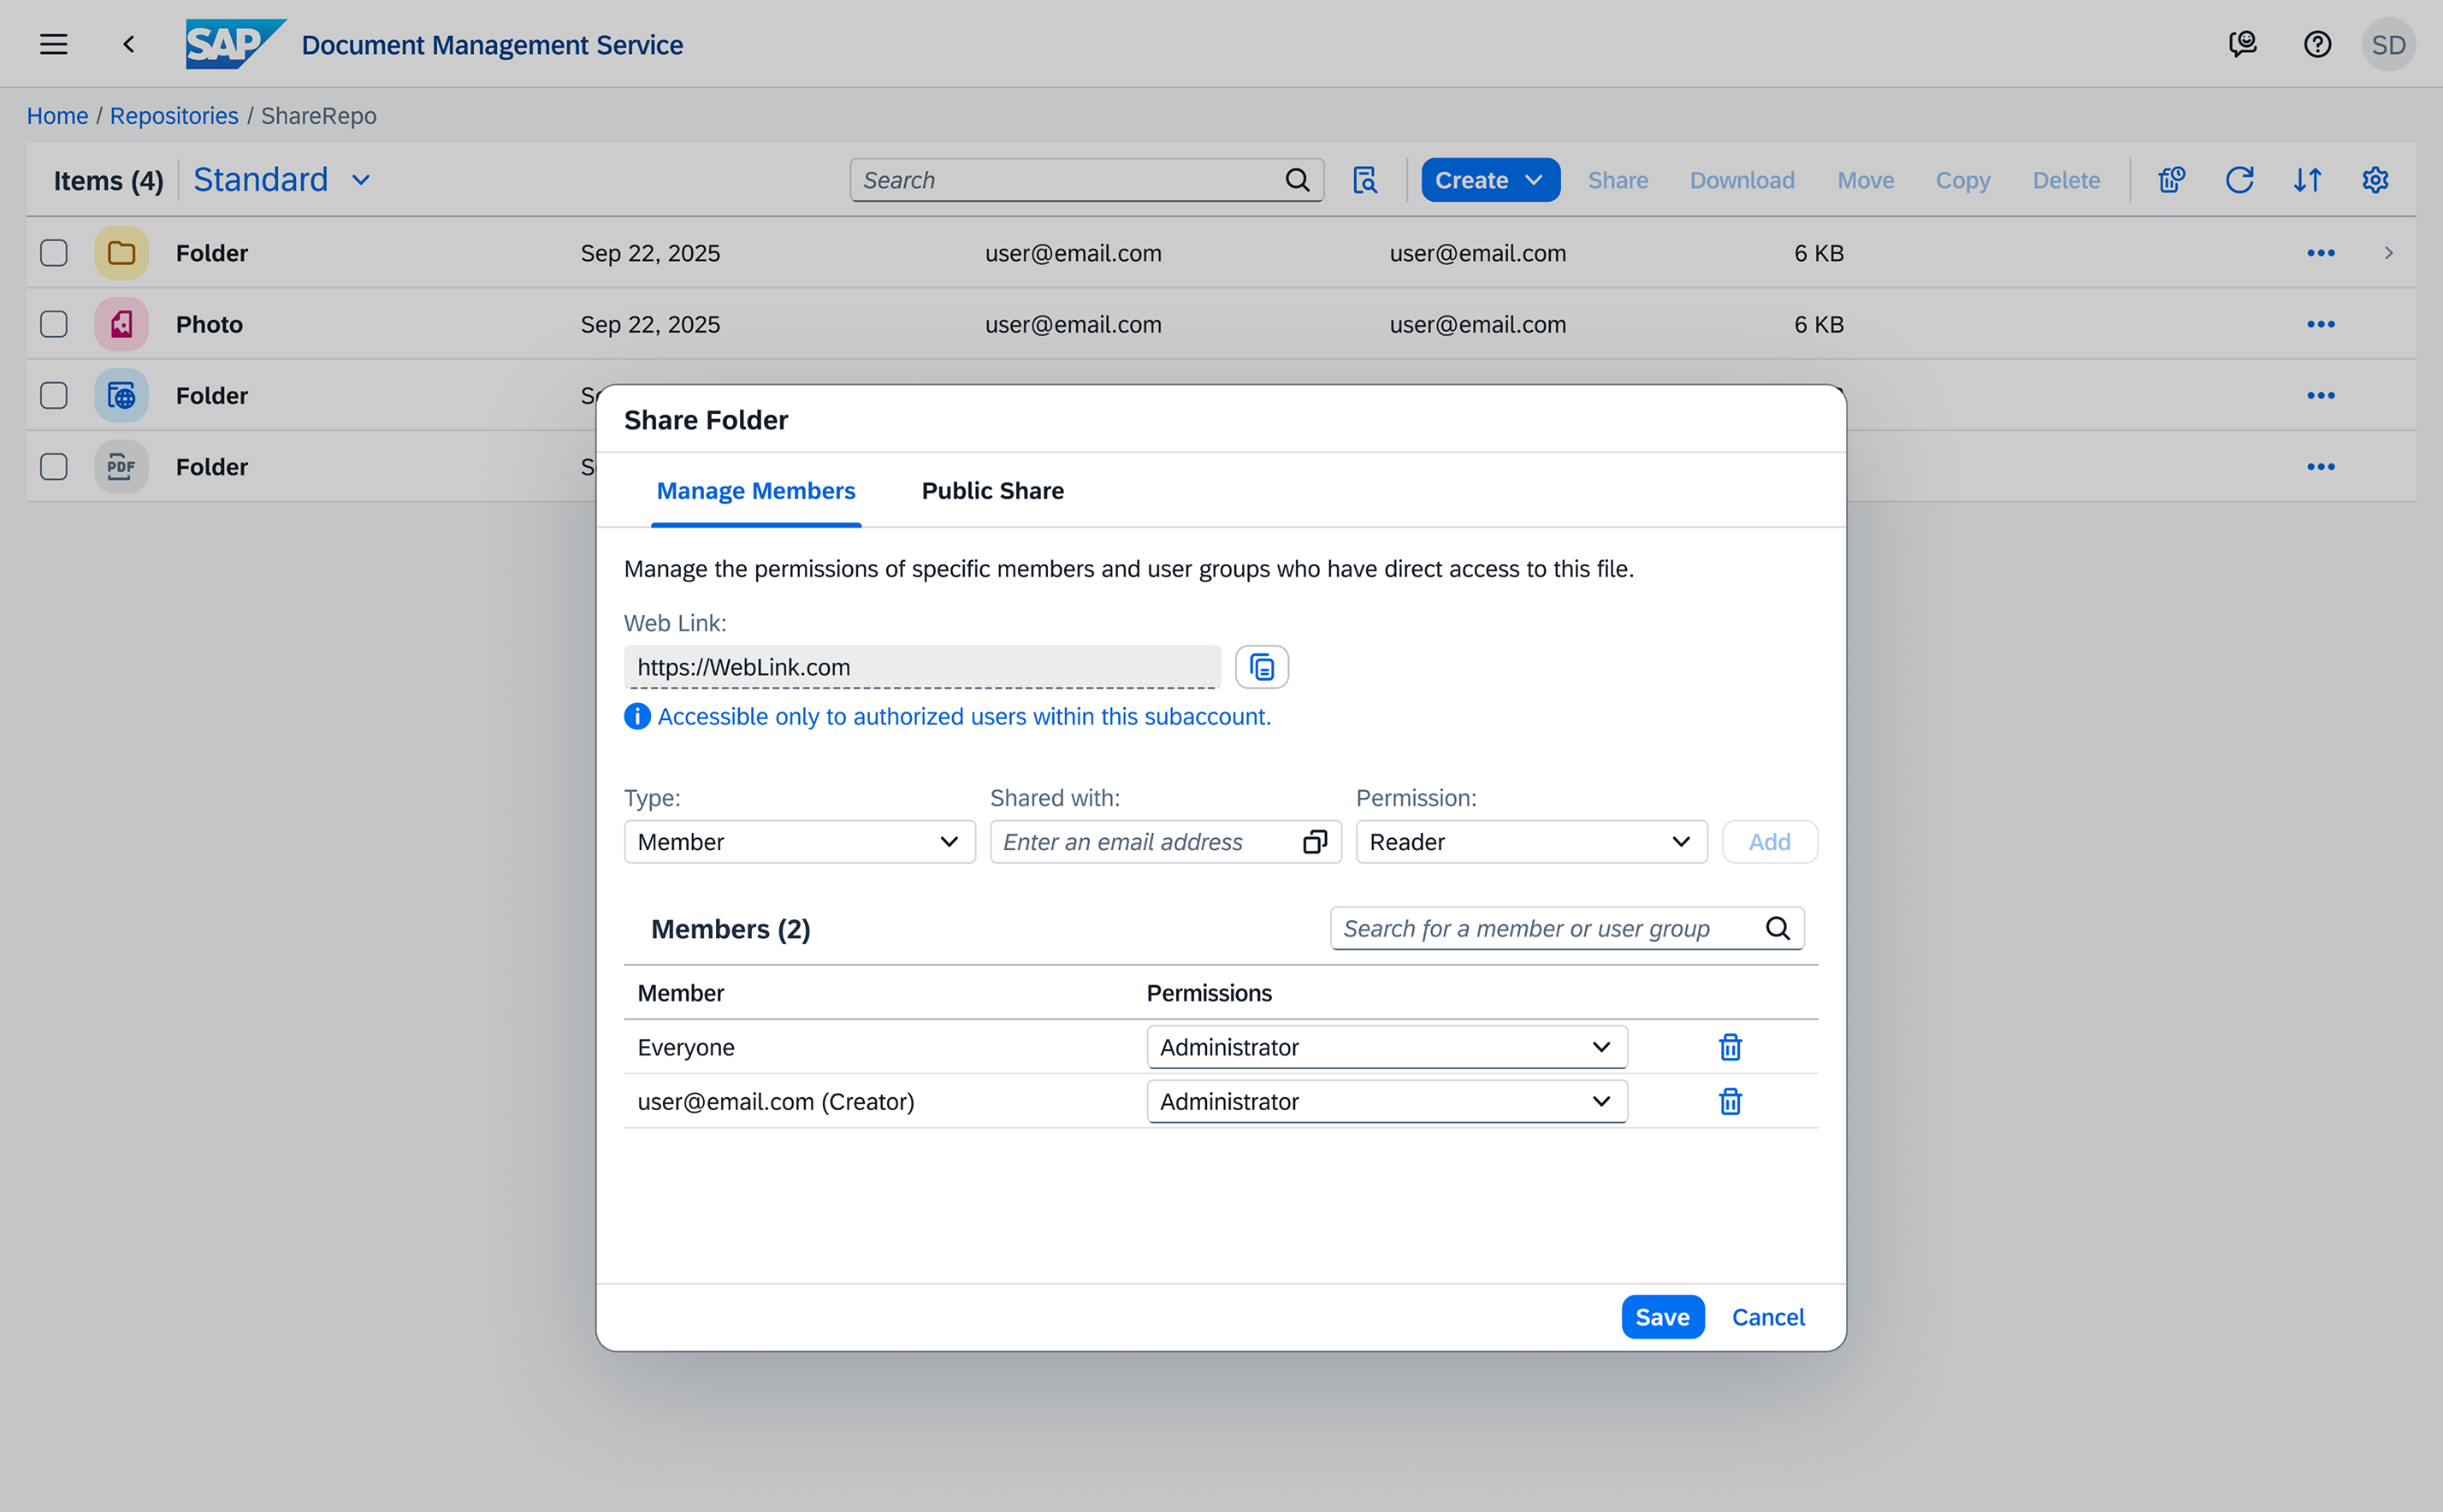Click the back arrow in header

tap(129, 44)
